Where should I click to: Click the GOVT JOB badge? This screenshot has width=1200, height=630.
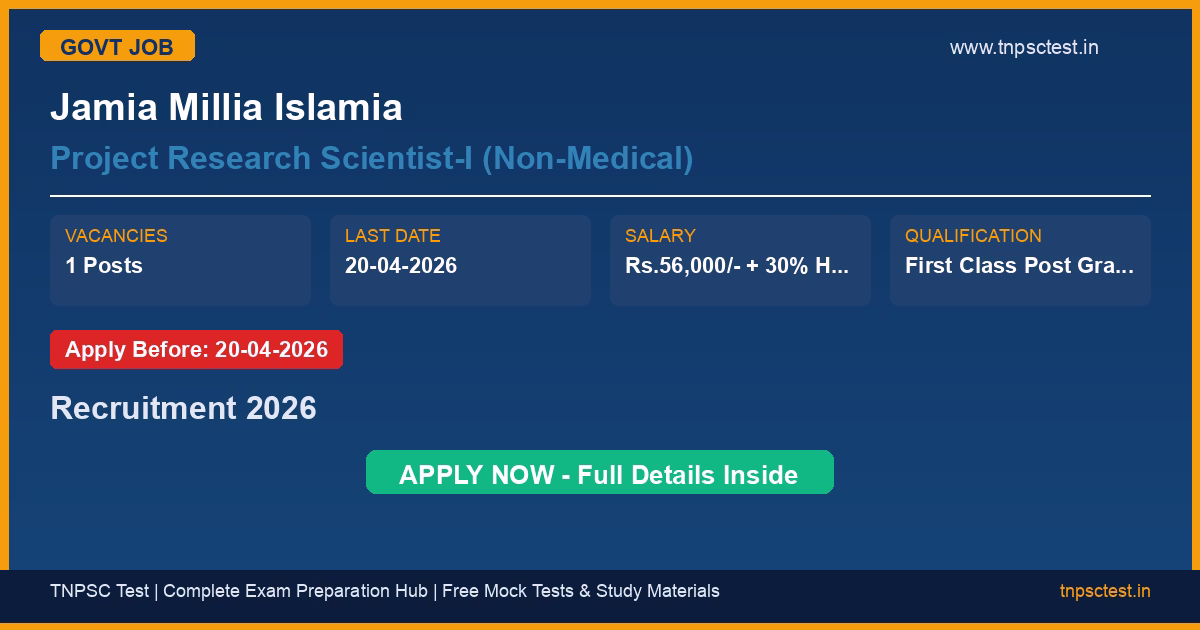(117, 46)
